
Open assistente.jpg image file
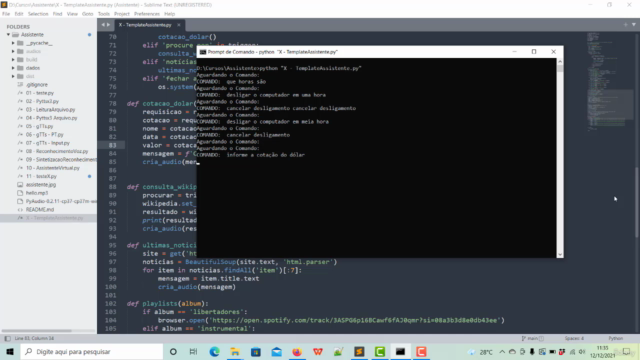(41, 185)
